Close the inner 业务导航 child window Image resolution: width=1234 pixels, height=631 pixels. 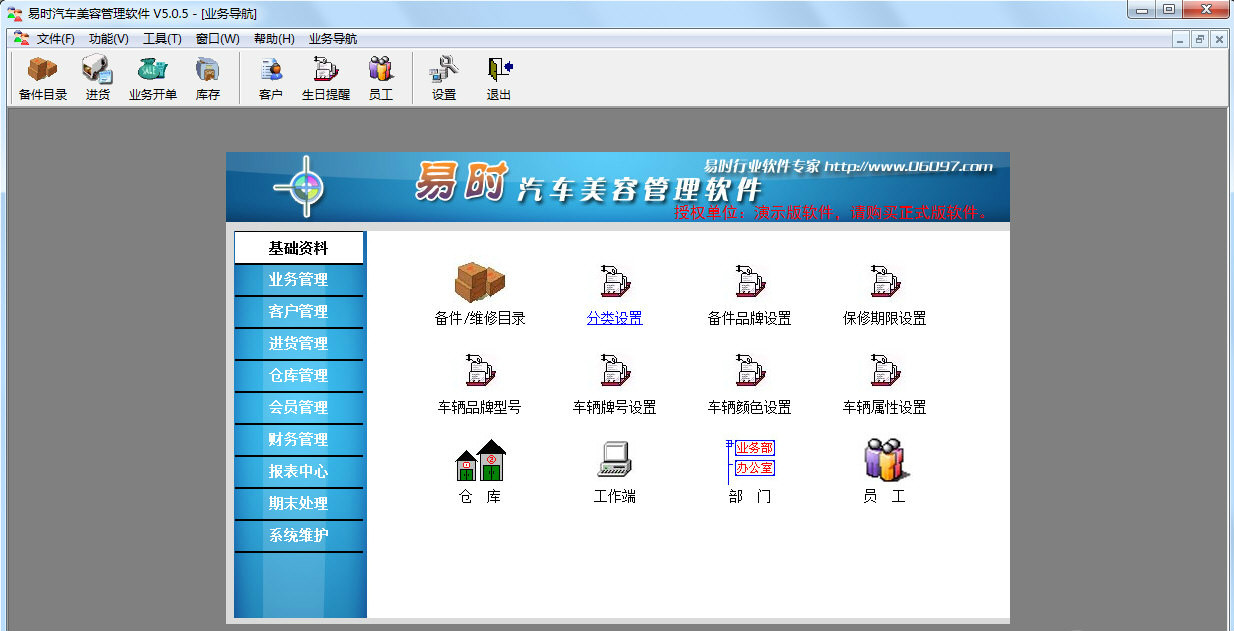click(1219, 39)
